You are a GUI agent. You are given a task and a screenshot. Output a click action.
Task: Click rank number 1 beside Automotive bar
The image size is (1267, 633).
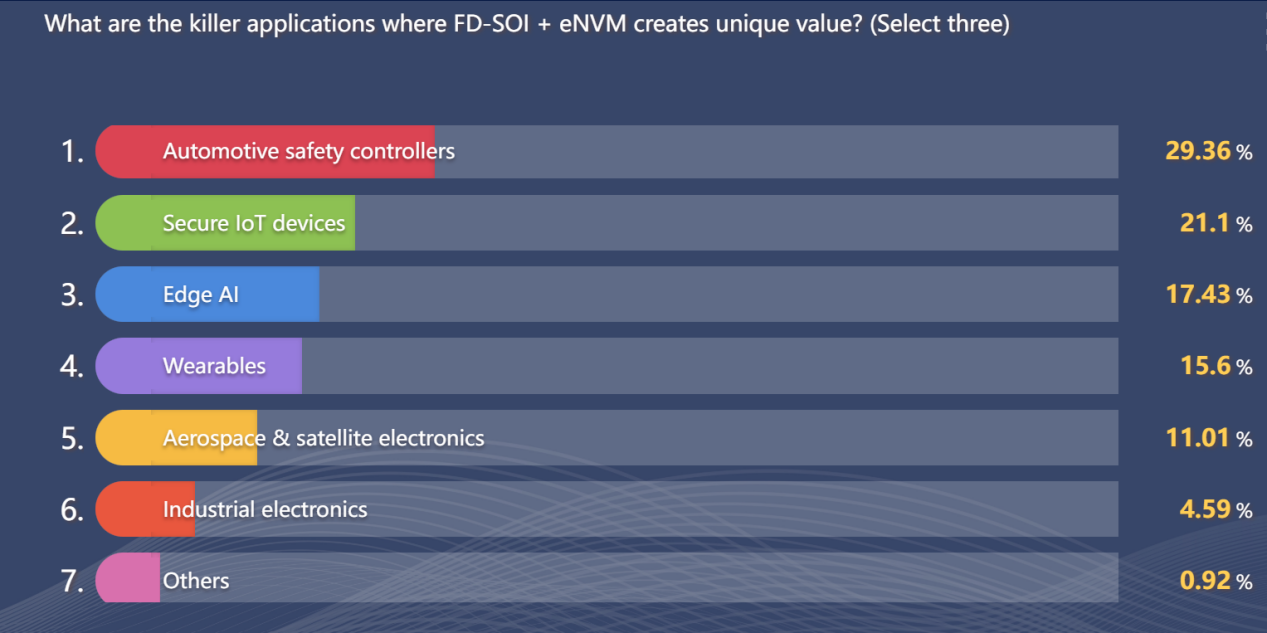click(72, 152)
